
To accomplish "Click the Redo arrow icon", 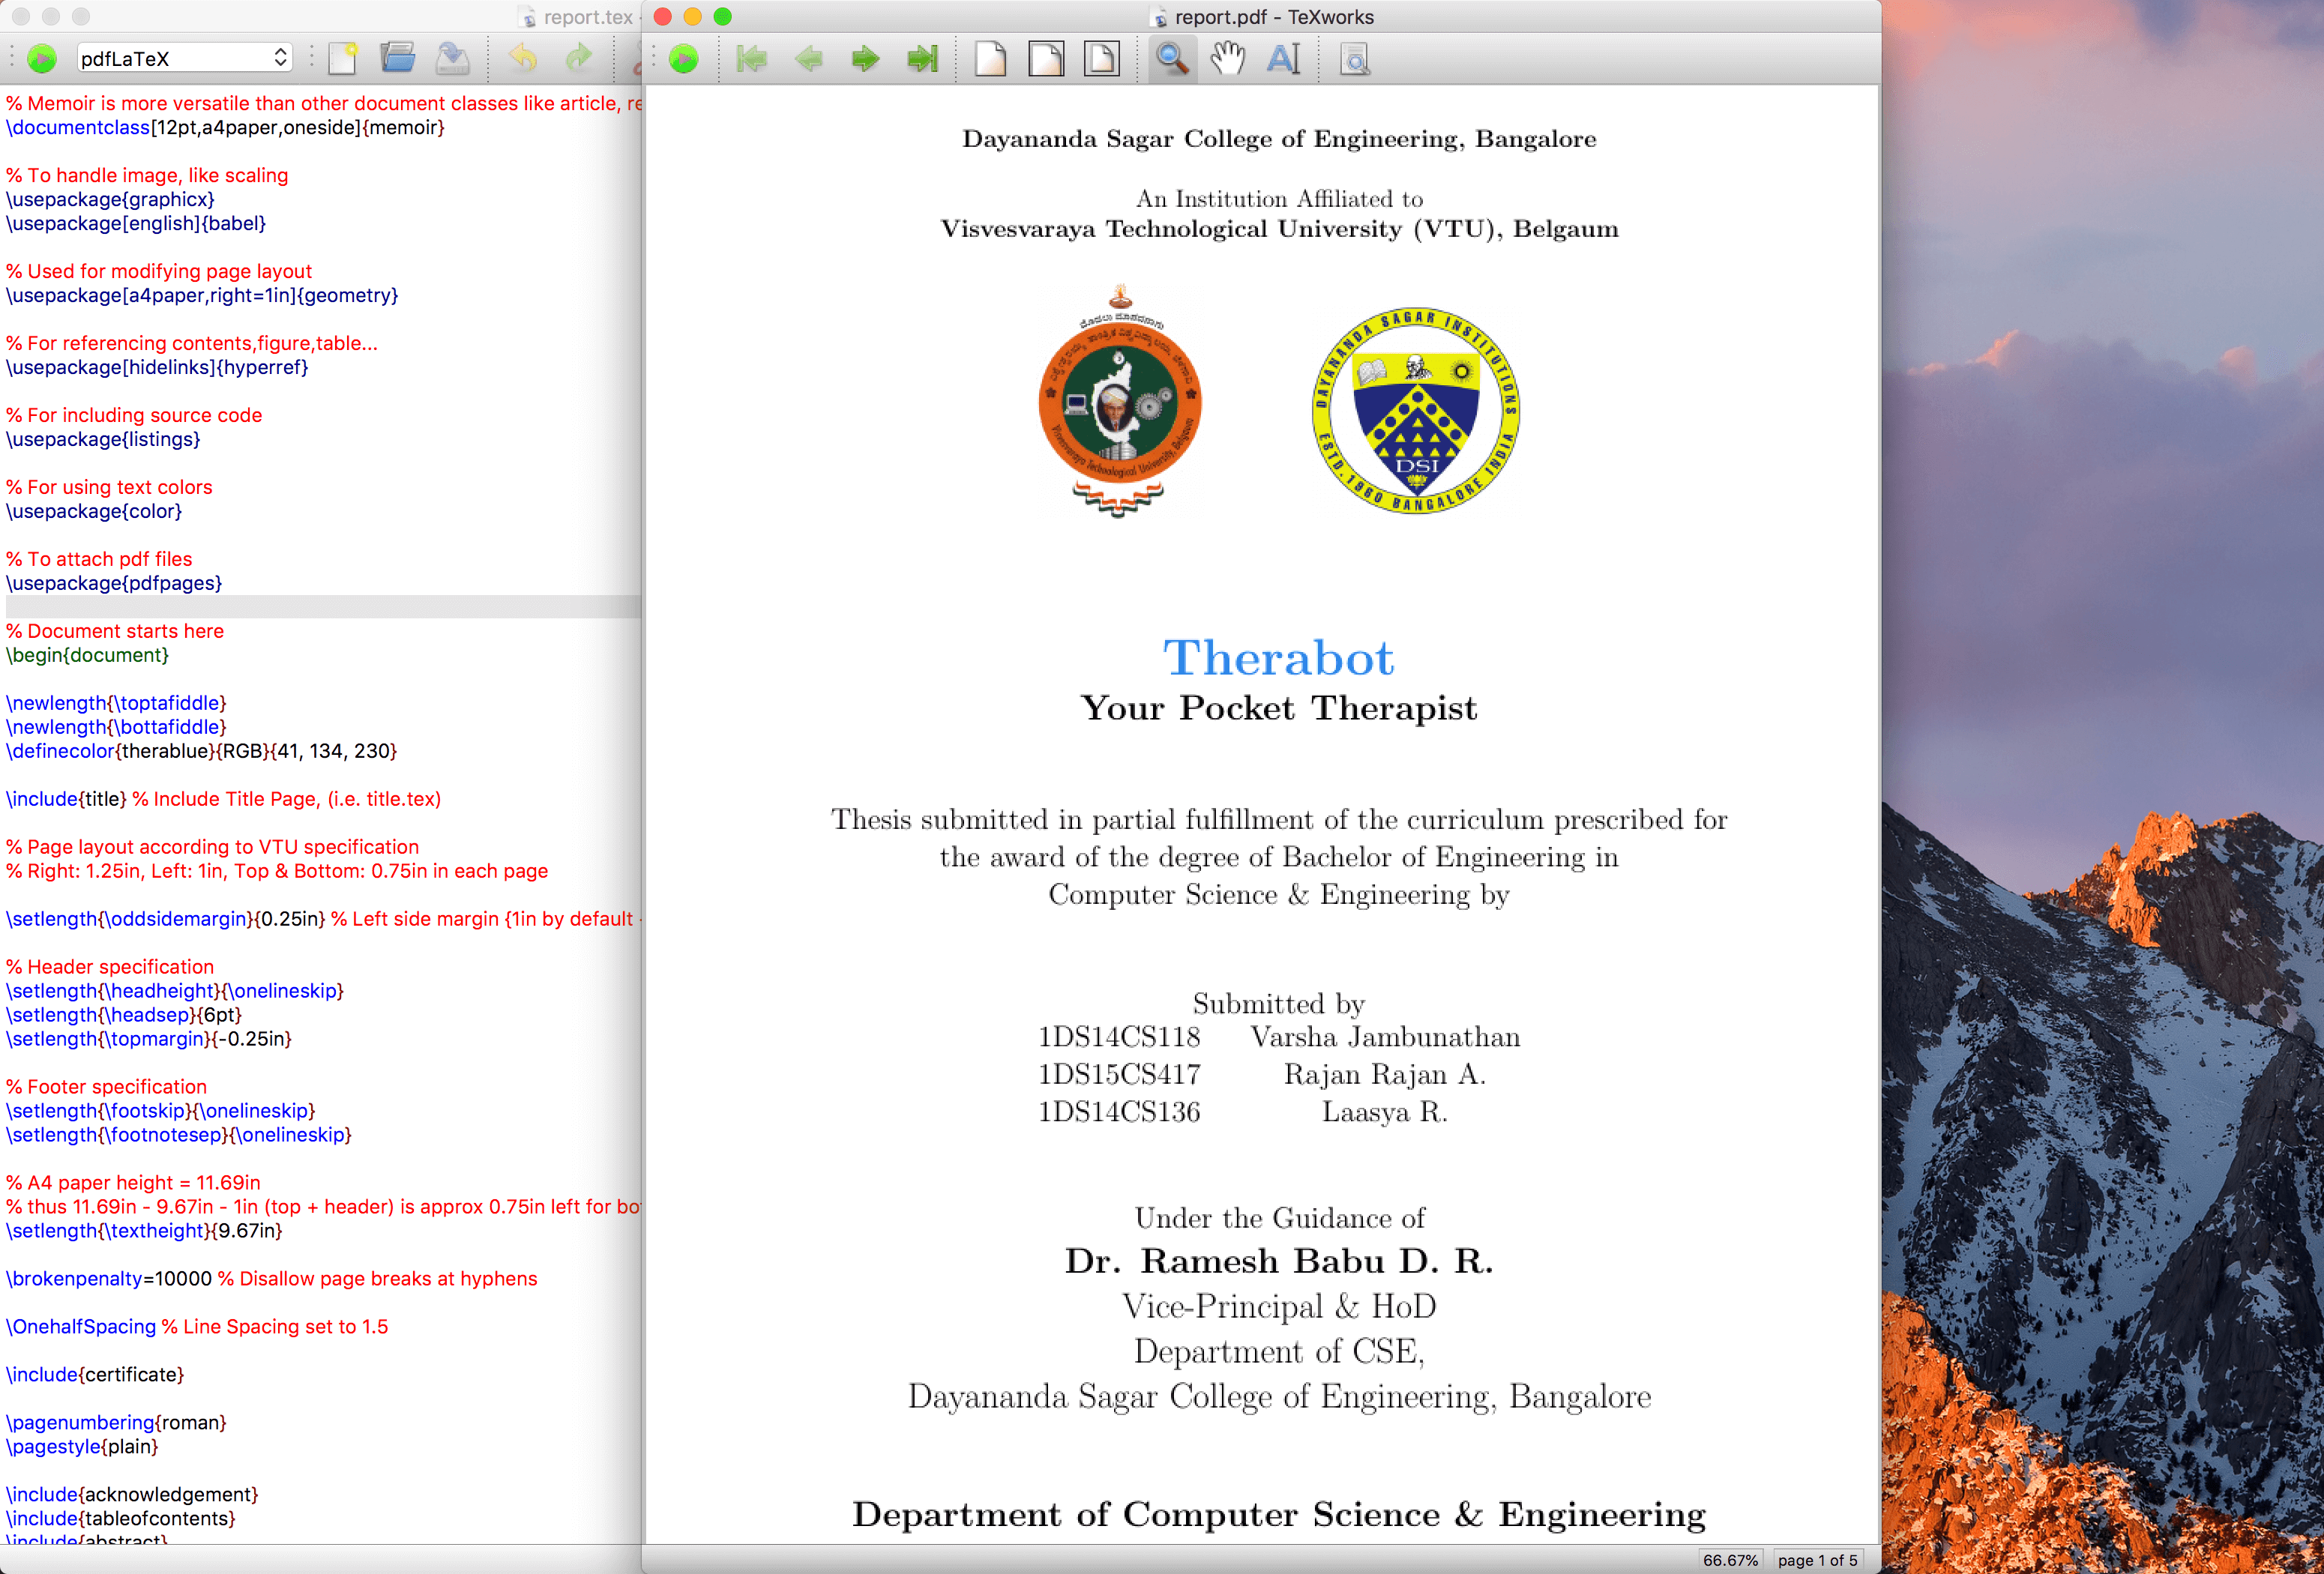I will 578,58.
